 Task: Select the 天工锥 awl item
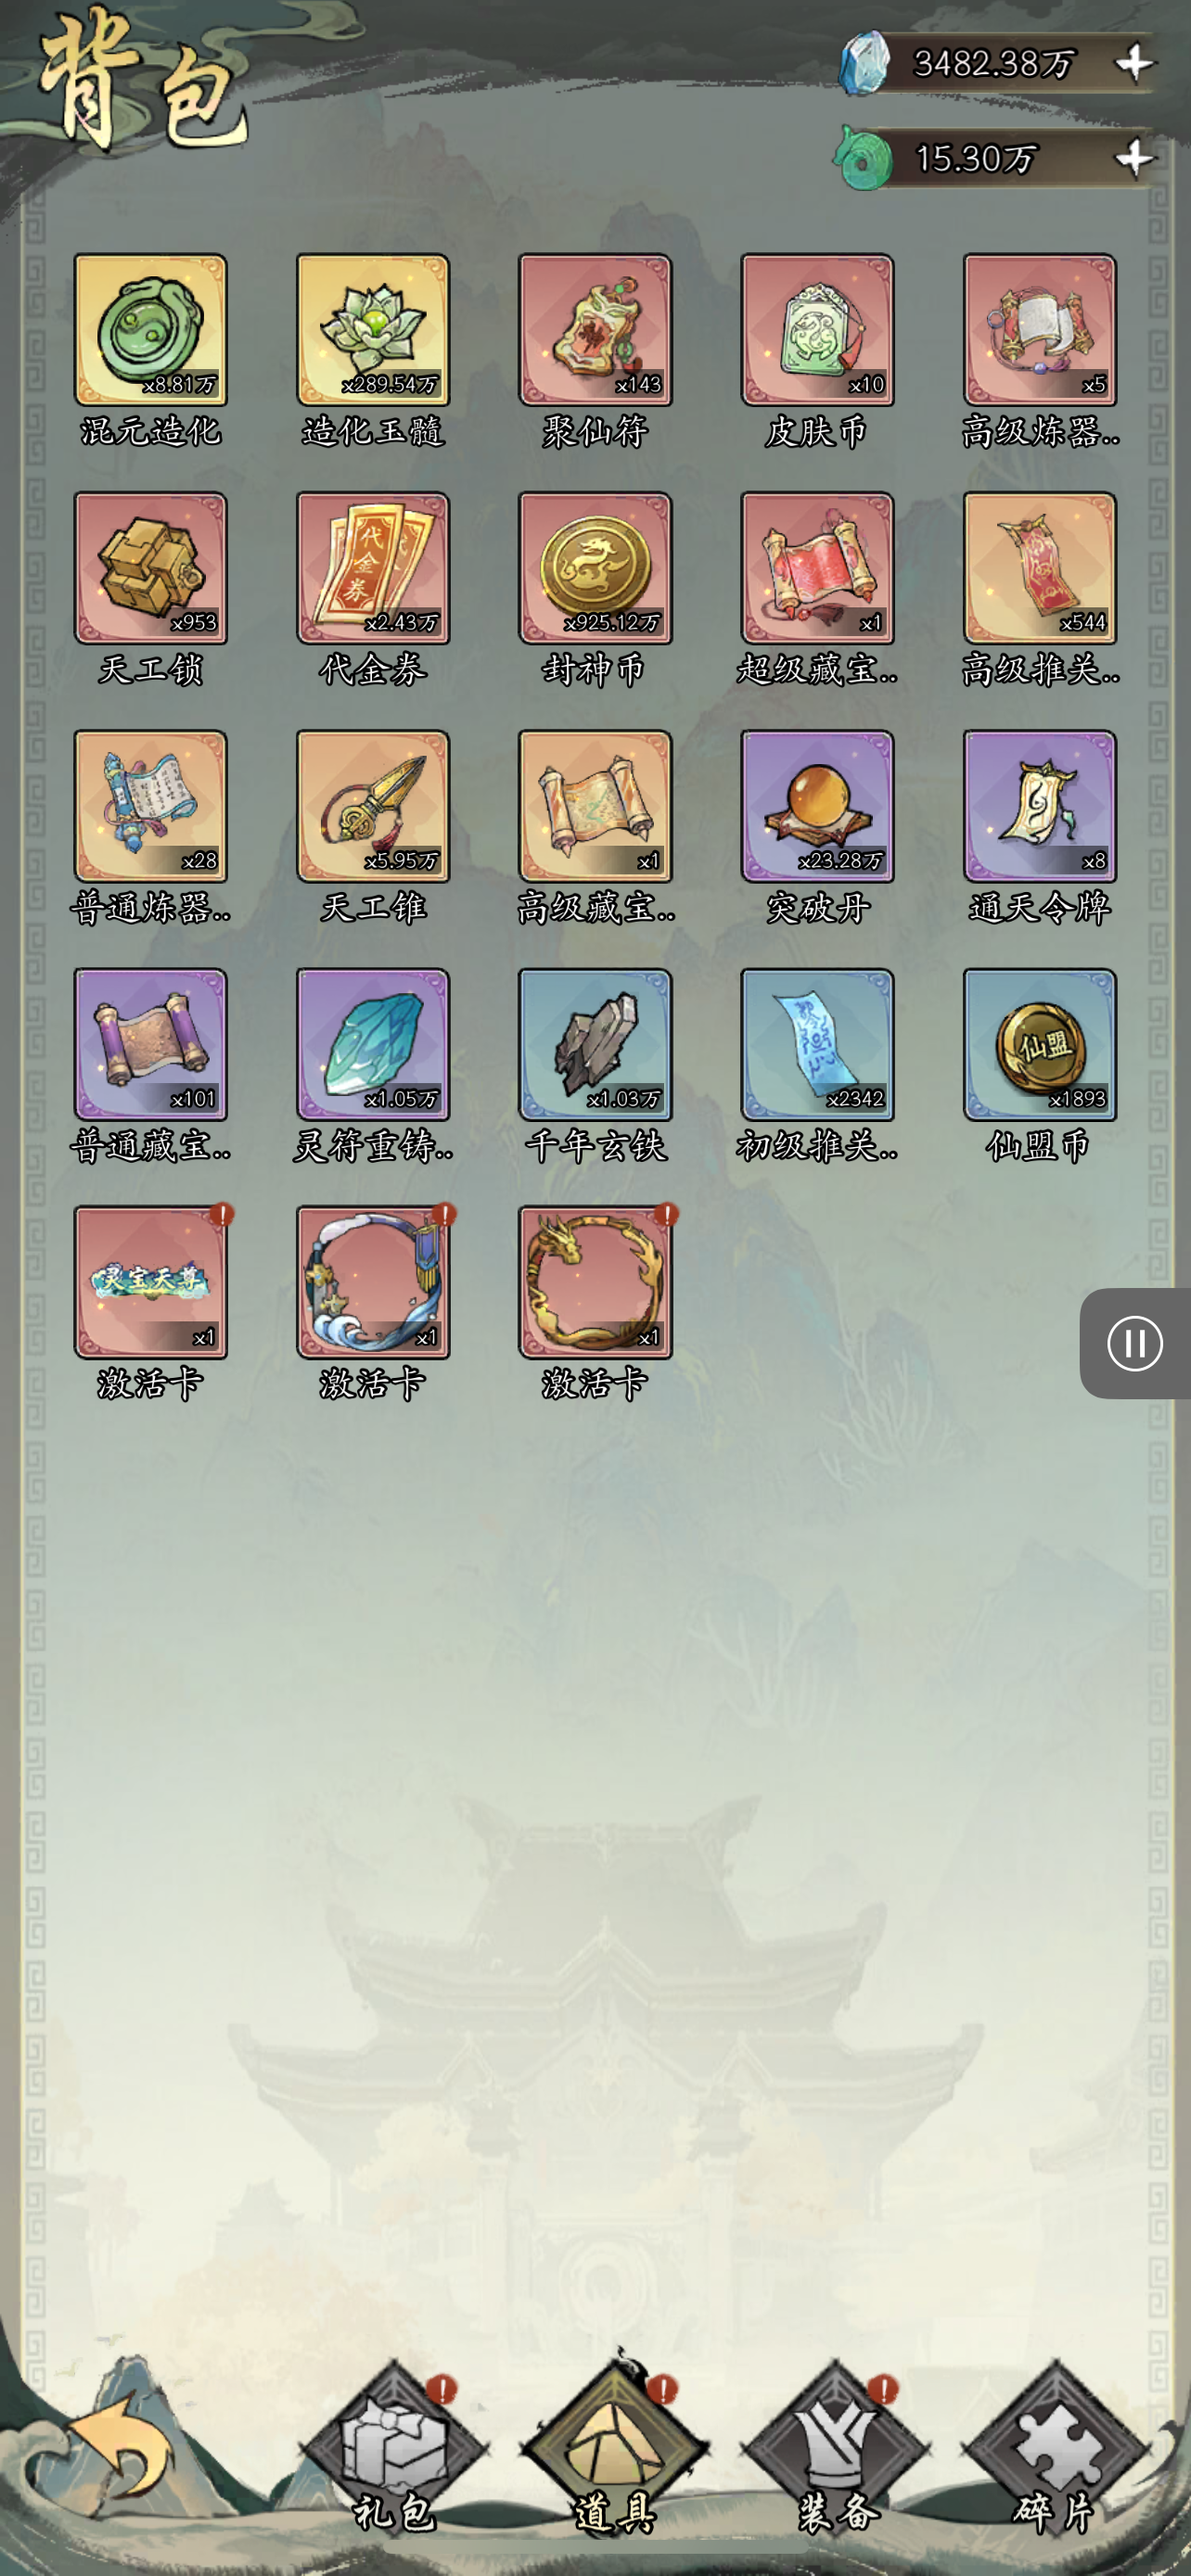373,806
